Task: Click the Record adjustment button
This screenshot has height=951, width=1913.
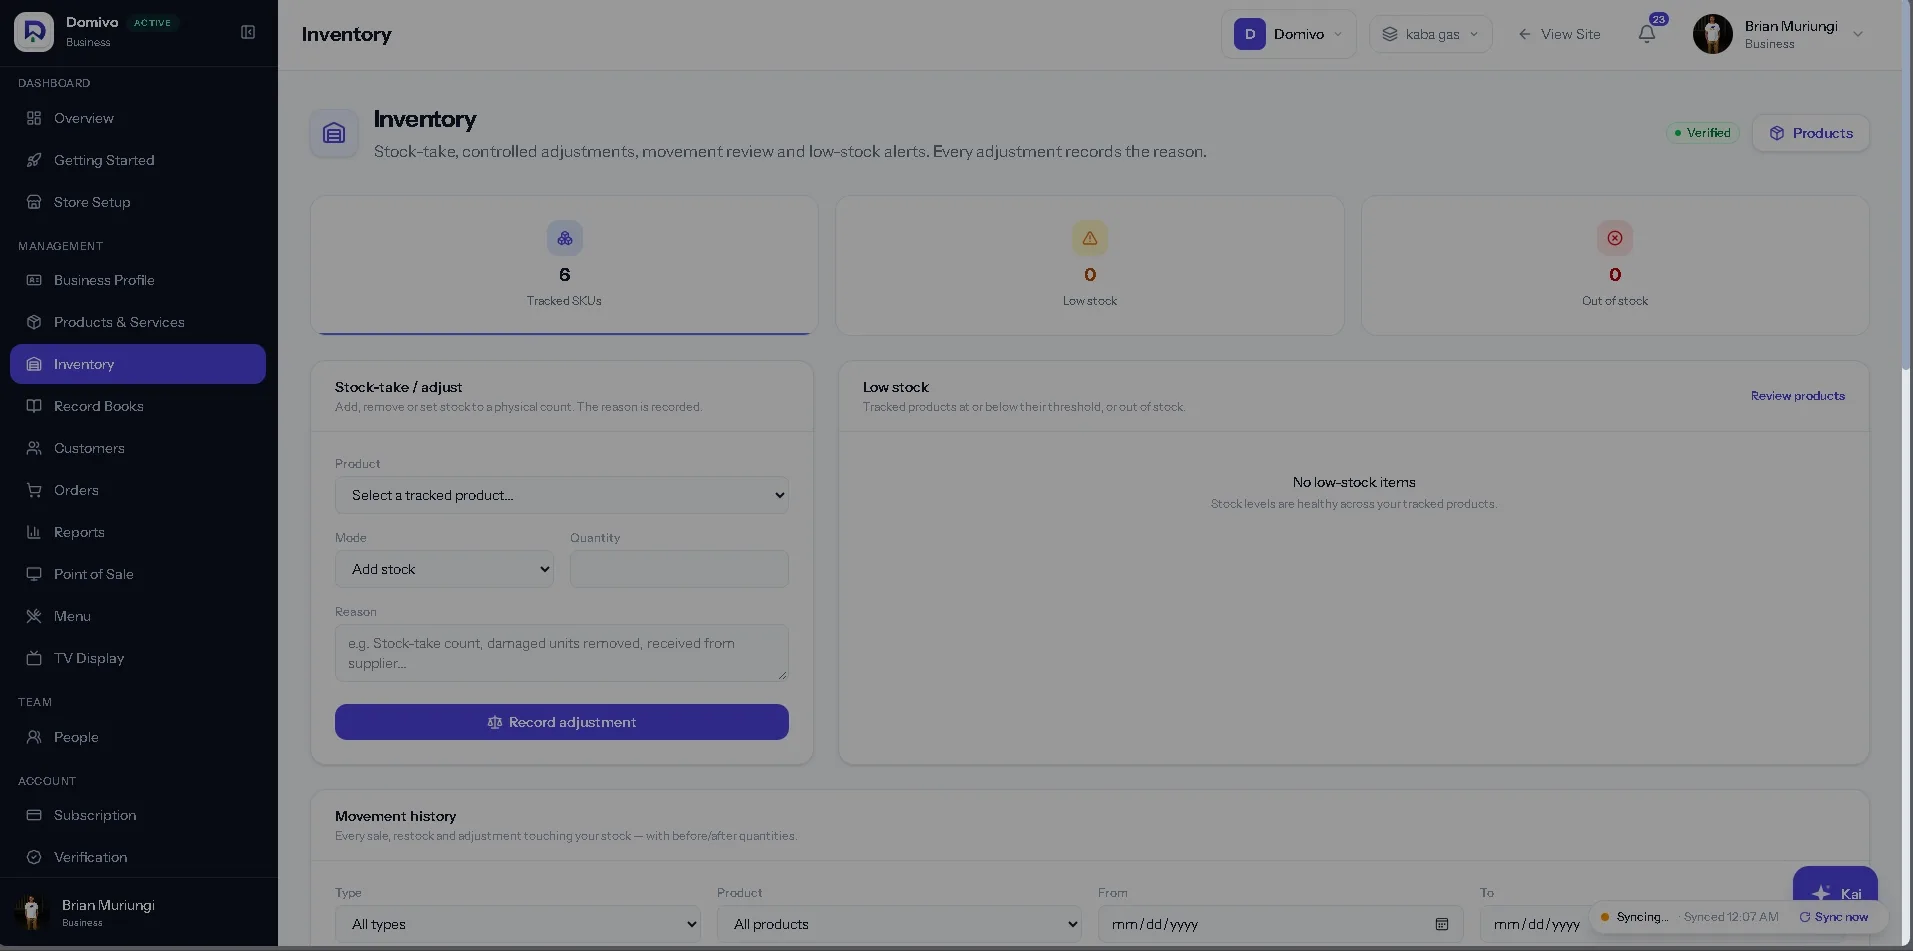Action: point(562,722)
